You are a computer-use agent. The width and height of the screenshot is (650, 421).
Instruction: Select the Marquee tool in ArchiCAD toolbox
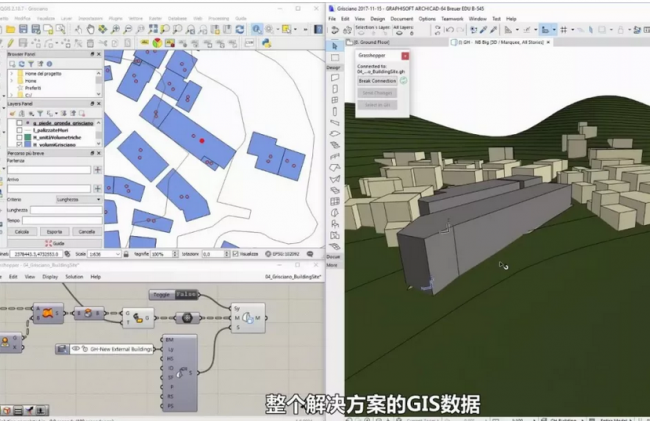coord(335,58)
